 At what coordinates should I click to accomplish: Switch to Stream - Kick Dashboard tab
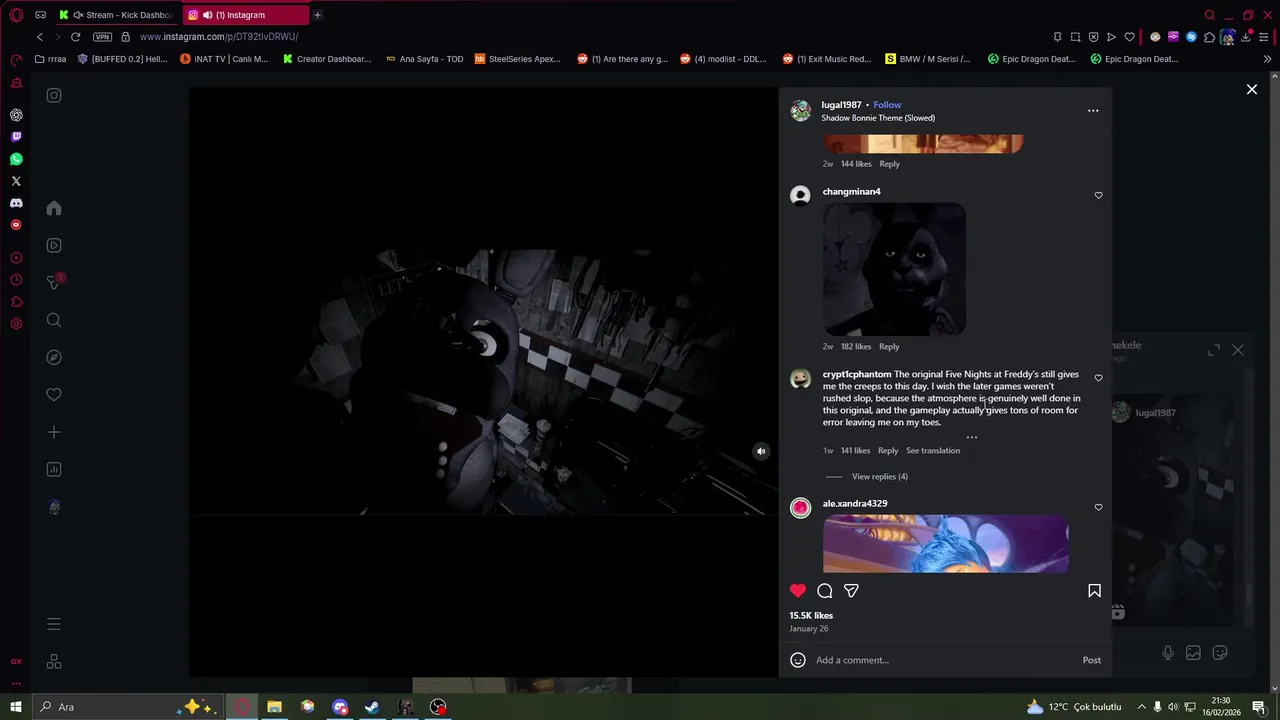click(x=116, y=15)
